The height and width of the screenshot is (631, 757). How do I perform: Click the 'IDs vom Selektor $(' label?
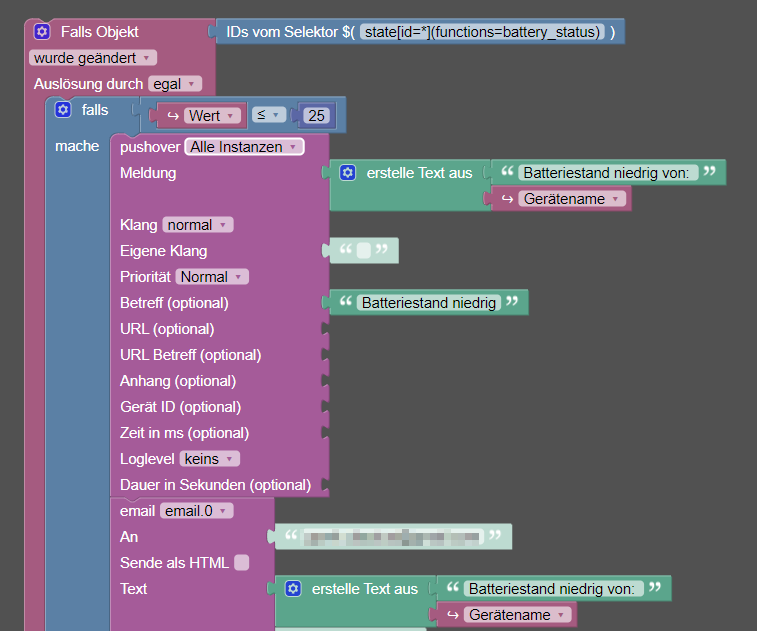click(291, 32)
